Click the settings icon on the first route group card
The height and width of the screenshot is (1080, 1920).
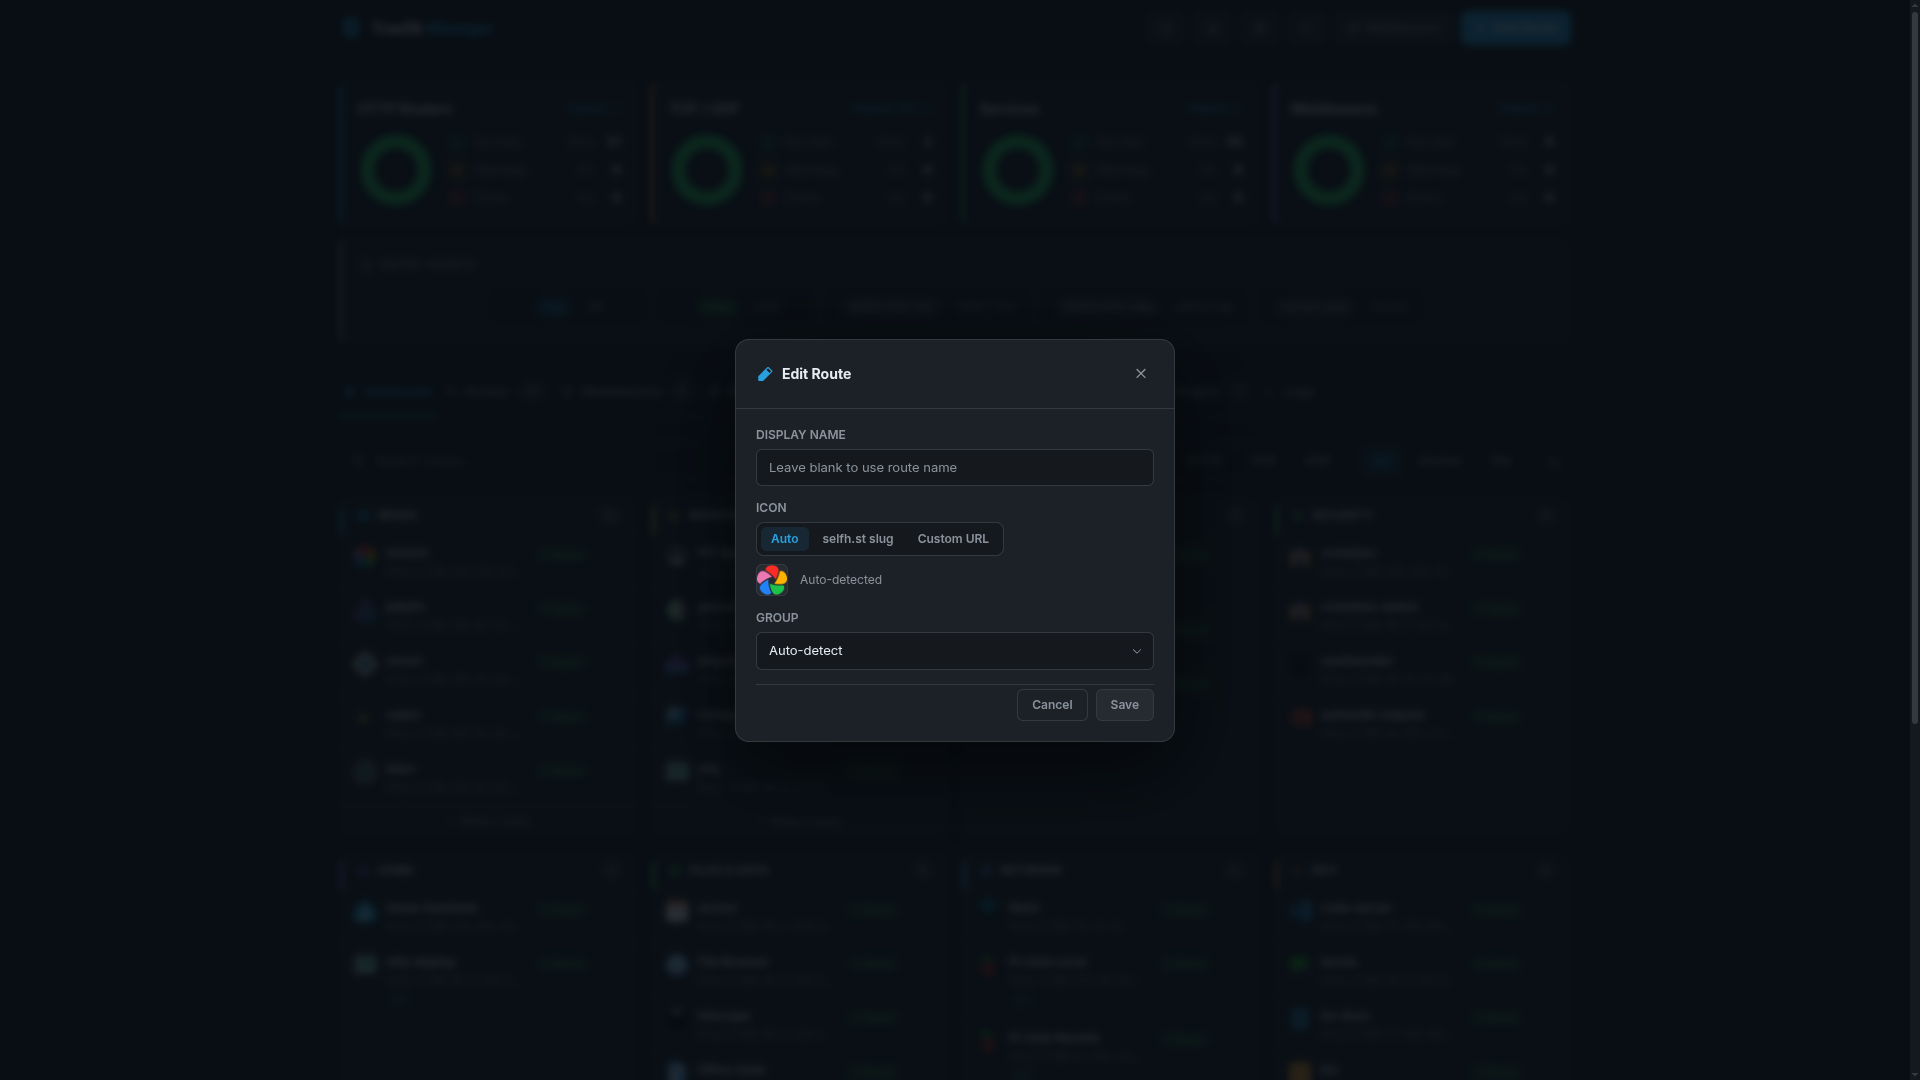tap(611, 515)
